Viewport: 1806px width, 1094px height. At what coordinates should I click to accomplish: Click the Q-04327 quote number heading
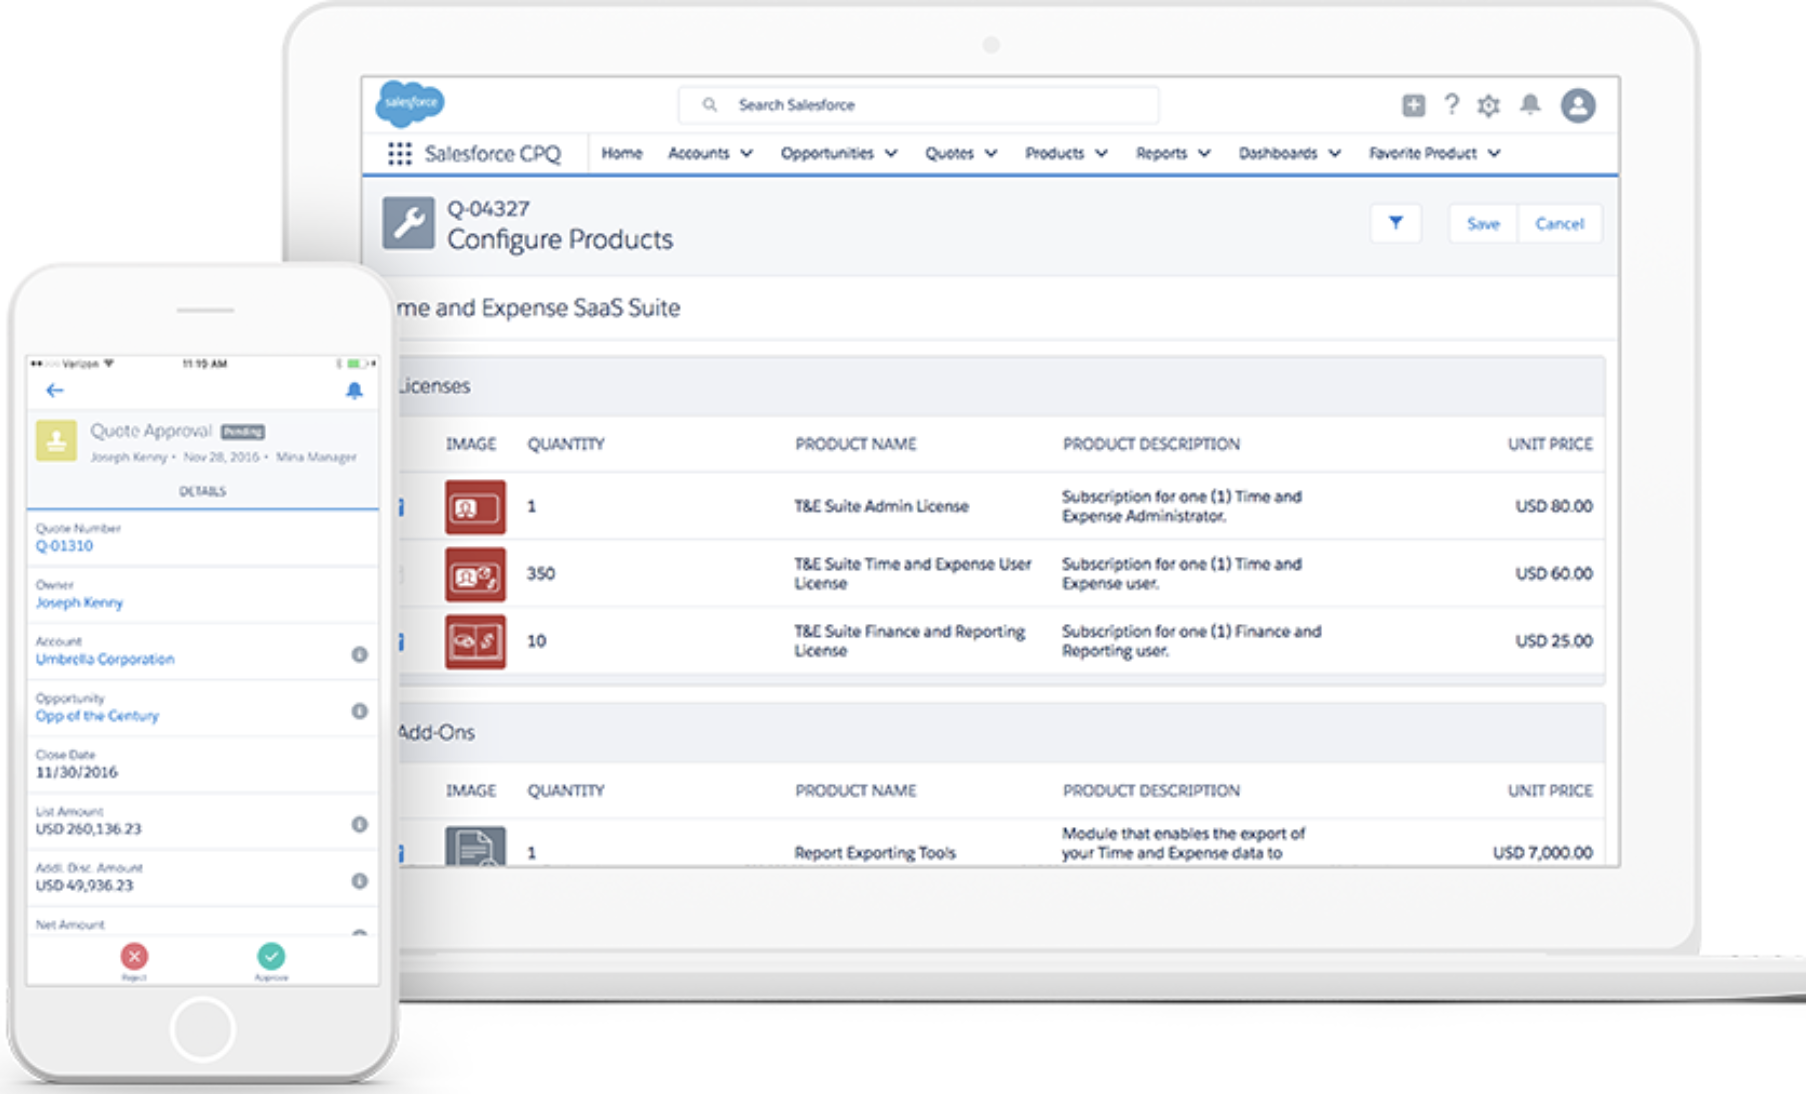(x=488, y=209)
